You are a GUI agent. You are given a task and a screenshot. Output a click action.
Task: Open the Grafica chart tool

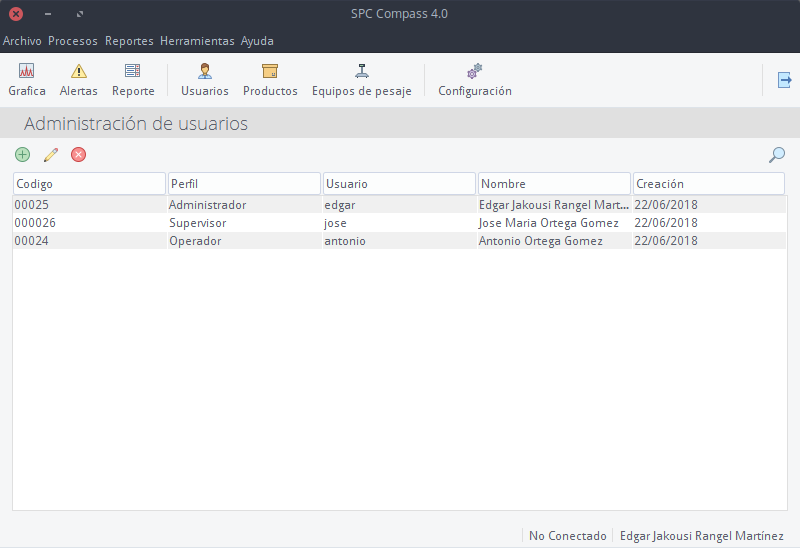tap(27, 80)
